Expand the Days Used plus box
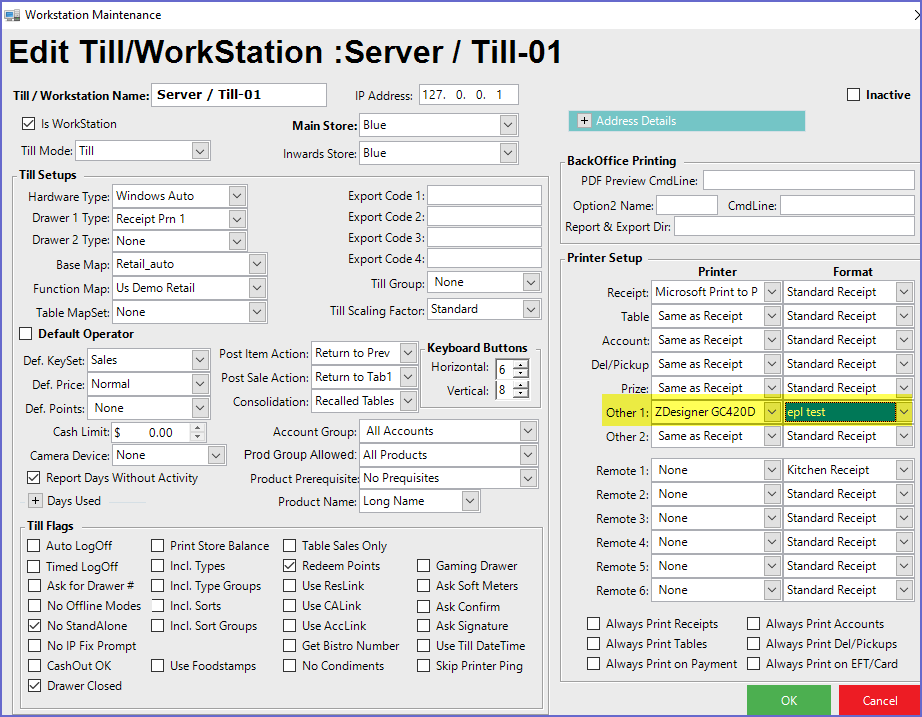Image resolution: width=922 pixels, height=717 pixels. pyautogui.click(x=35, y=501)
